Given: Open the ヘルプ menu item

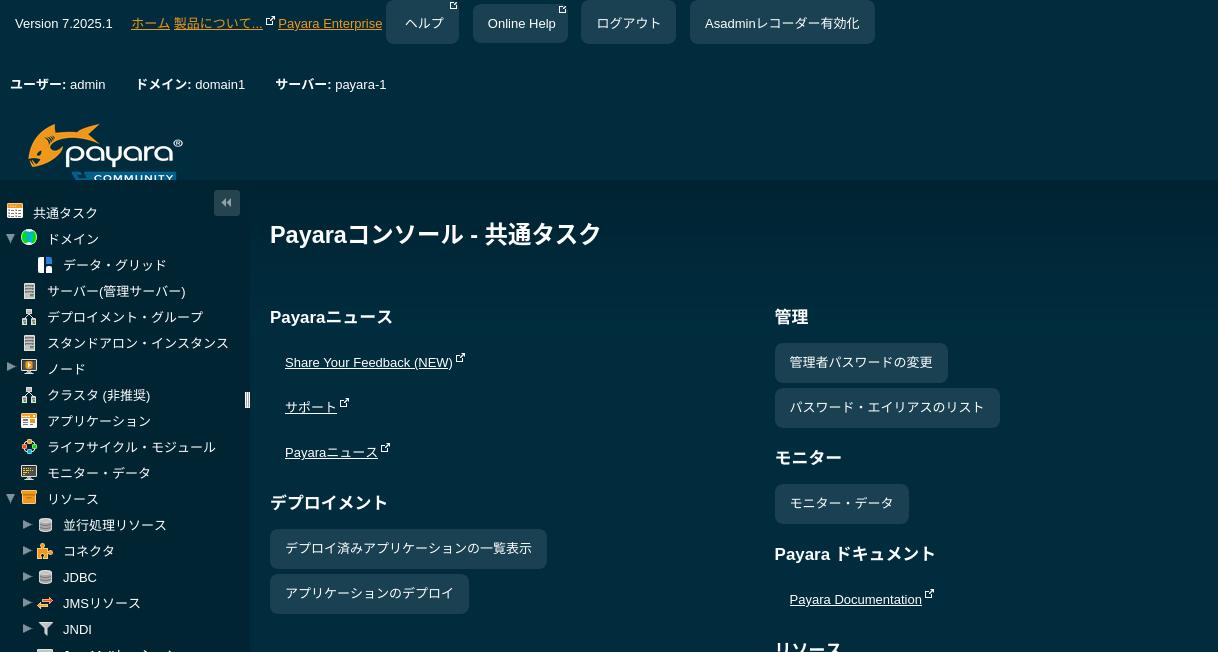Looking at the screenshot, I should (423, 22).
